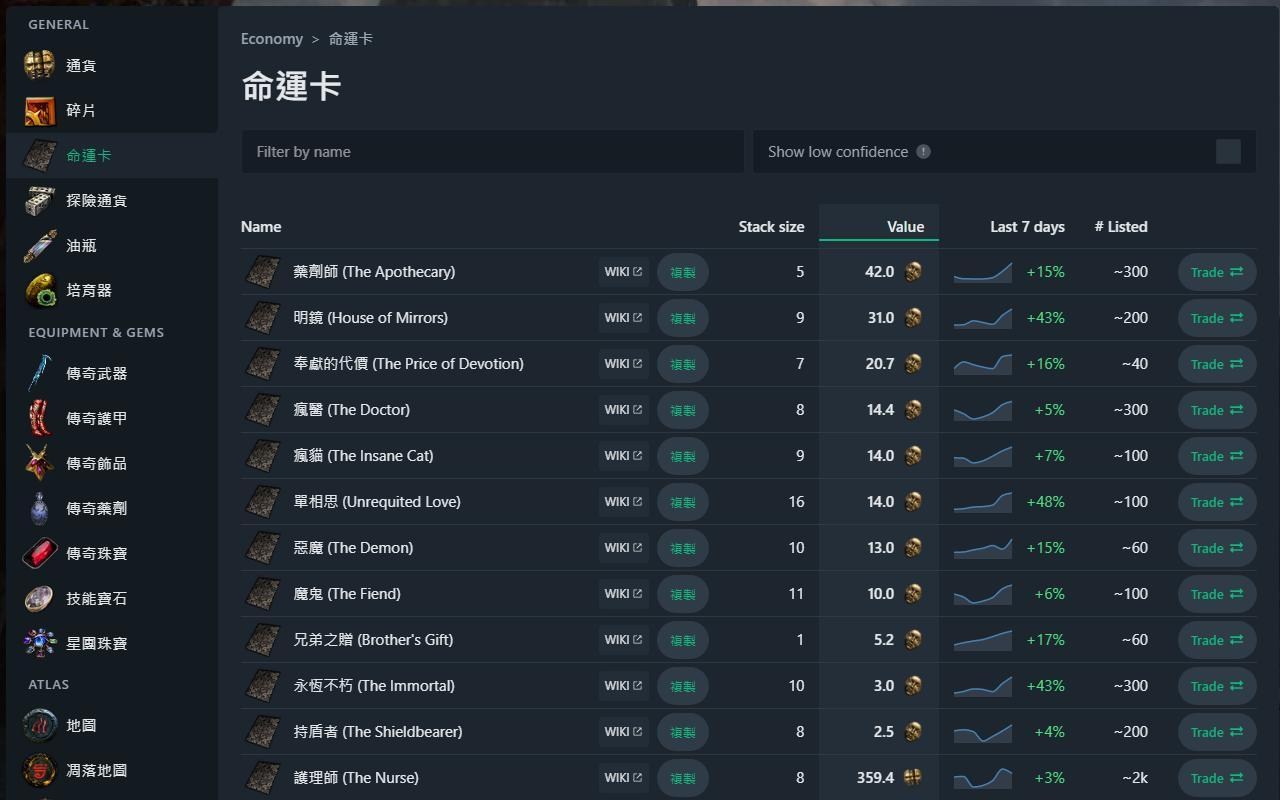The height and width of the screenshot is (800, 1280).
Task: Open WIKI link for The Doctor
Action: (623, 410)
